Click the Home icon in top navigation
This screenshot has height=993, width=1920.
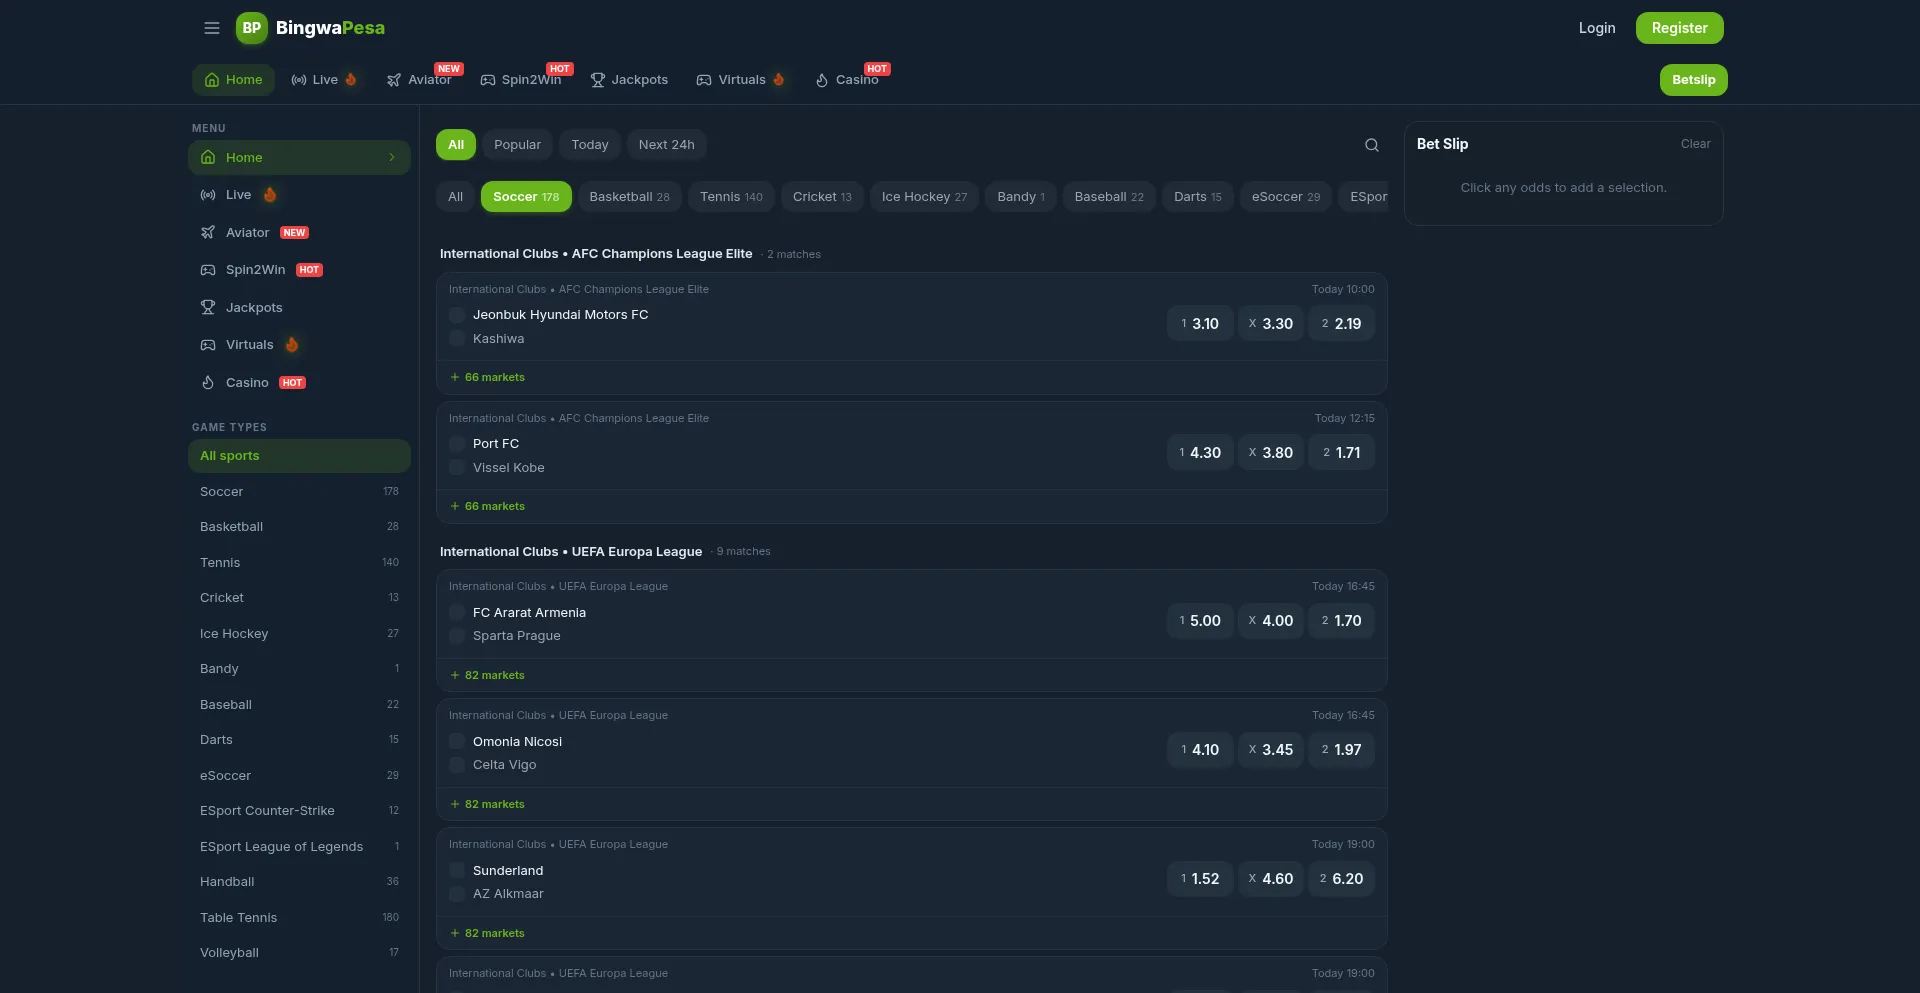(x=212, y=80)
